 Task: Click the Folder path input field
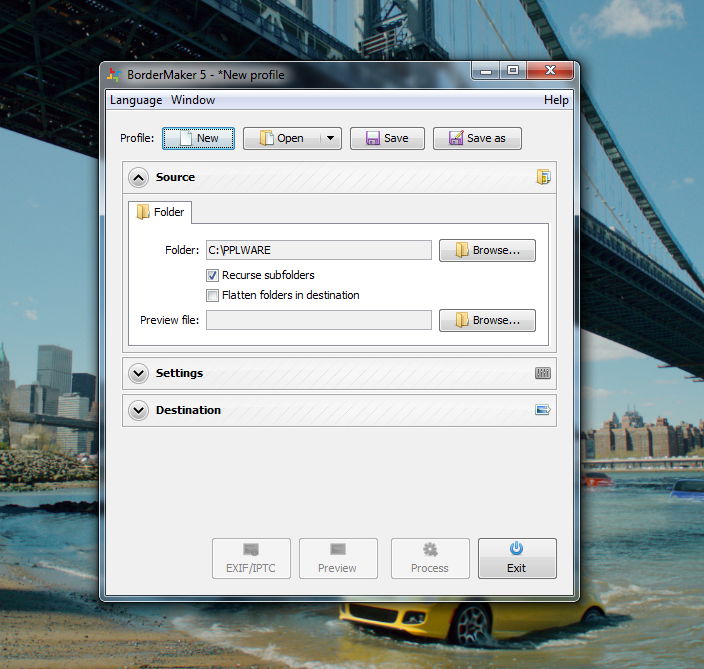click(319, 250)
